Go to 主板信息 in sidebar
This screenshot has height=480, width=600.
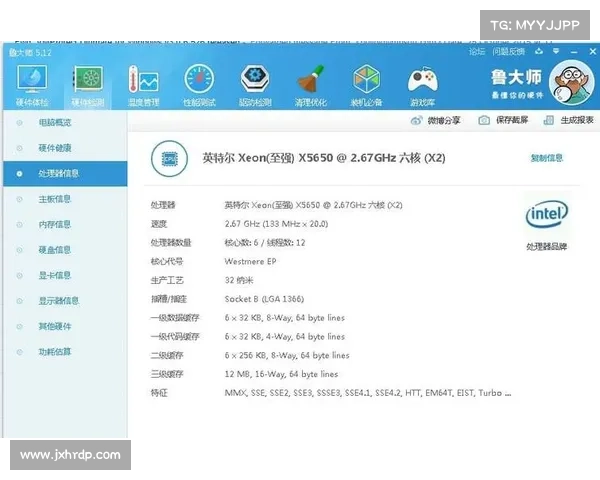point(54,199)
